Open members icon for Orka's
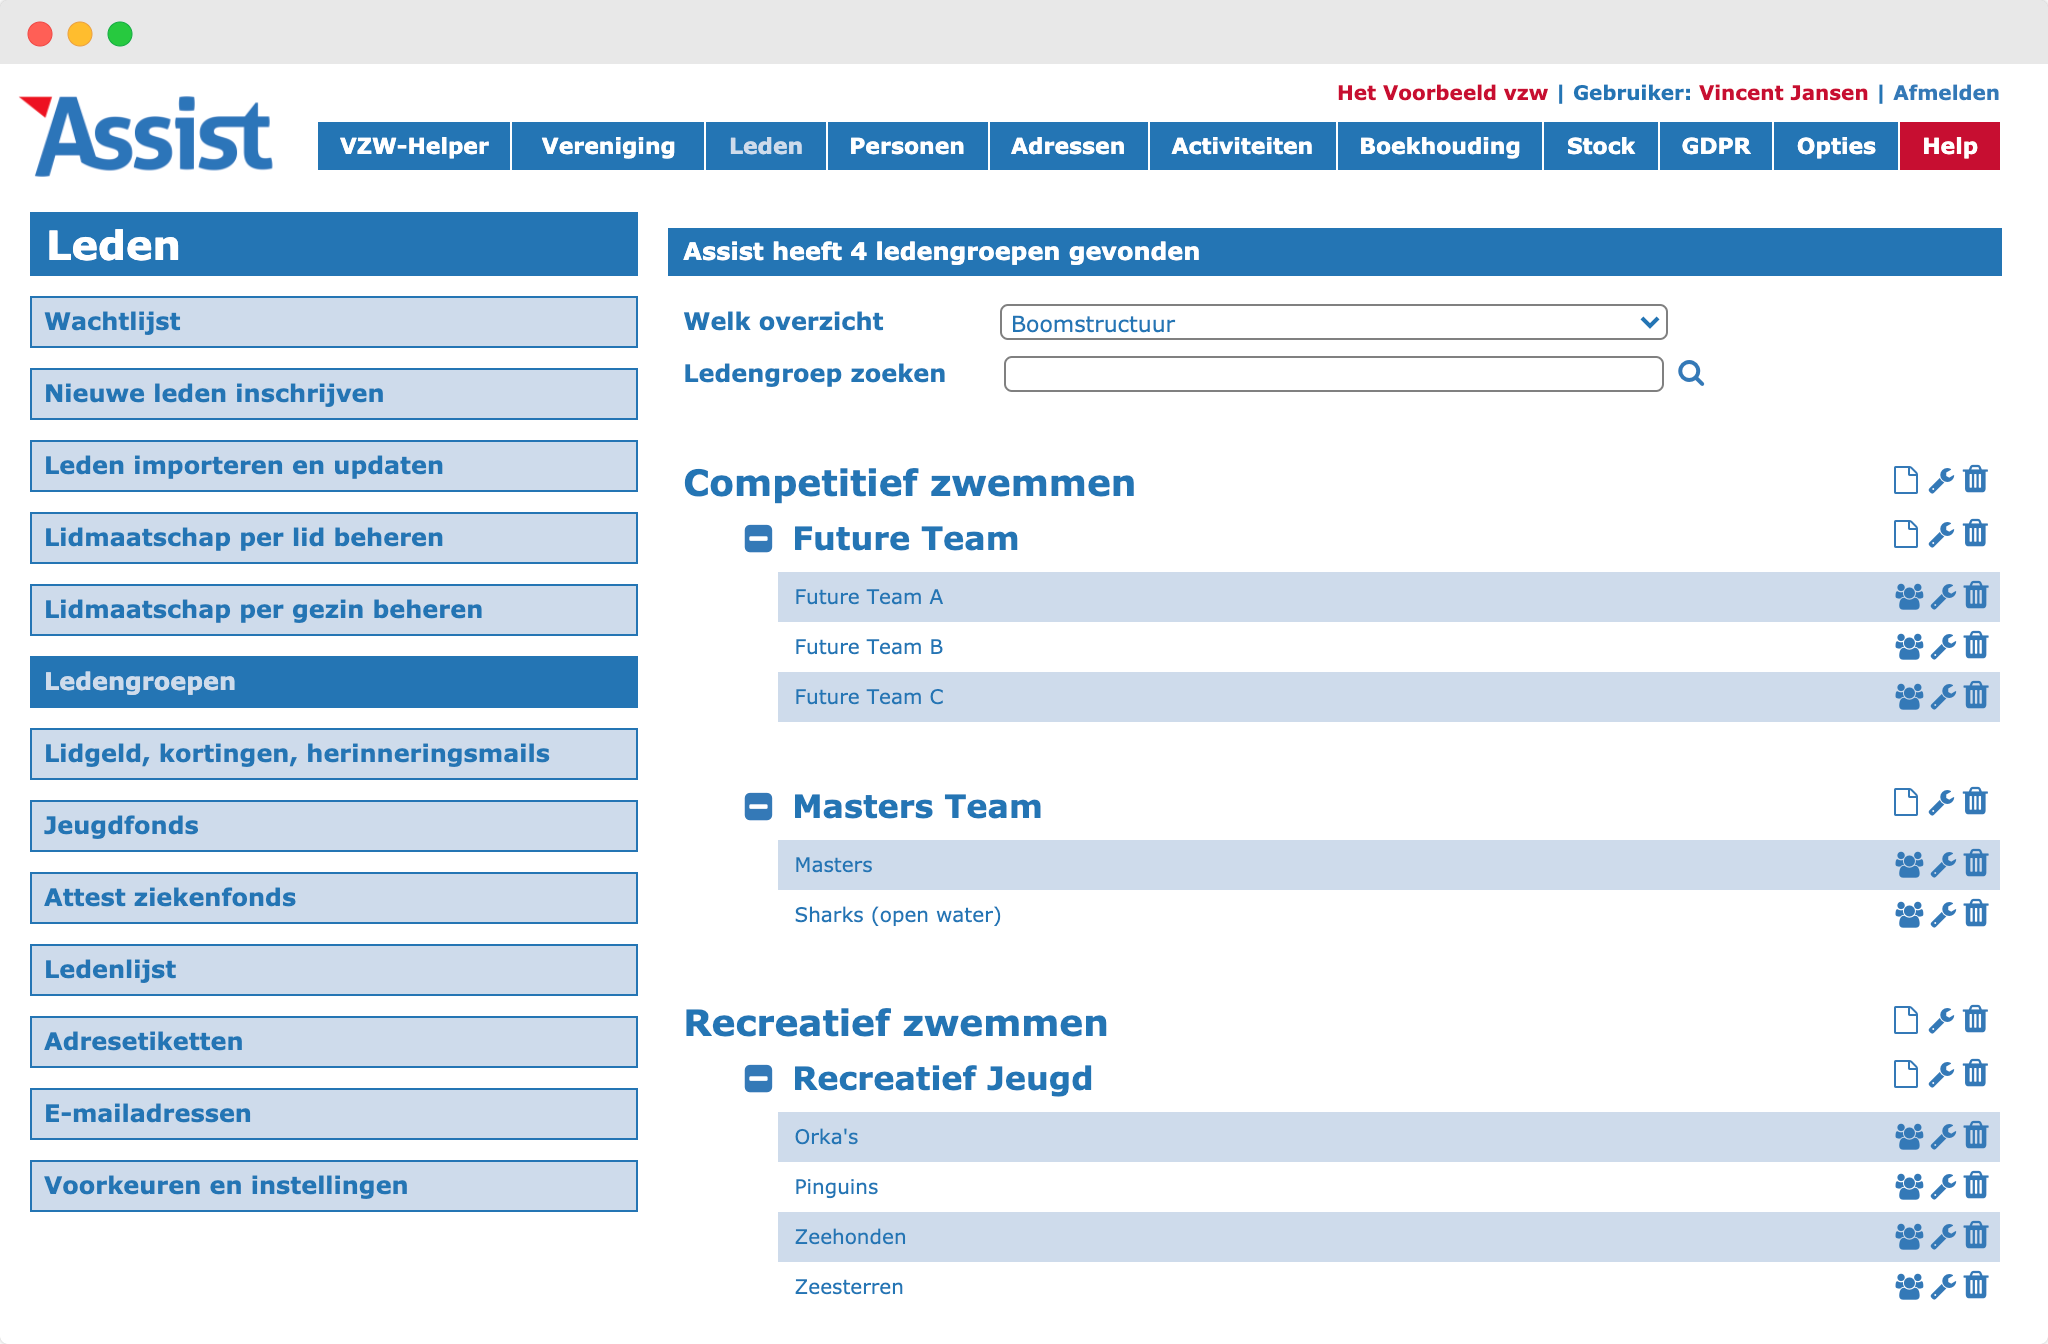Image resolution: width=2048 pixels, height=1344 pixels. [1909, 1137]
